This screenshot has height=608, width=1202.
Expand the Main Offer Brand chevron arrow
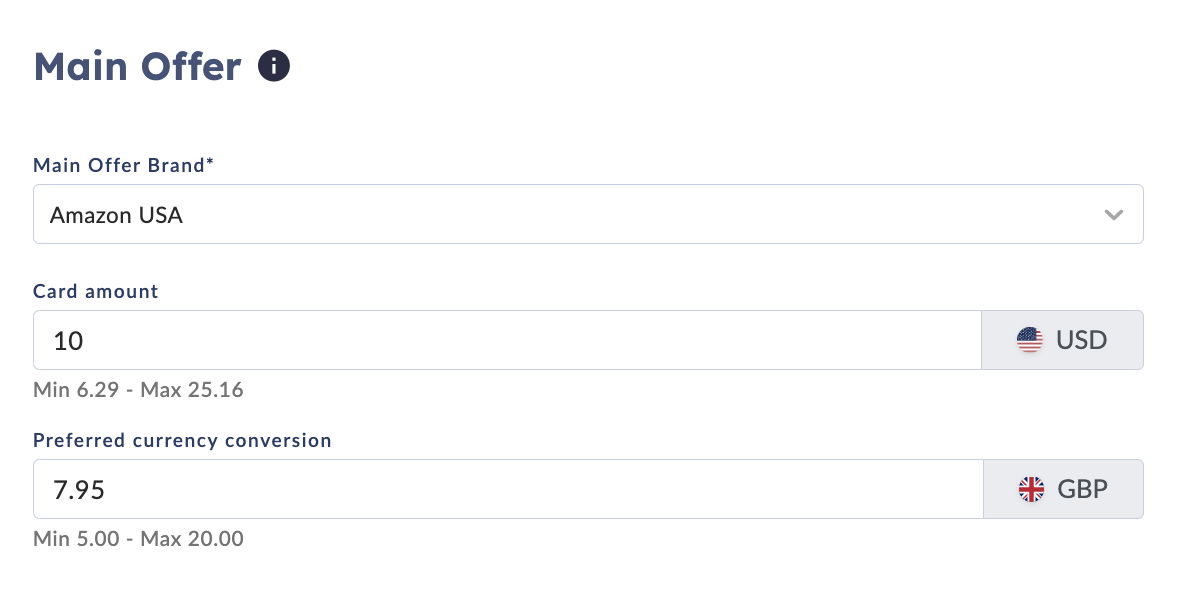[x=1113, y=214]
